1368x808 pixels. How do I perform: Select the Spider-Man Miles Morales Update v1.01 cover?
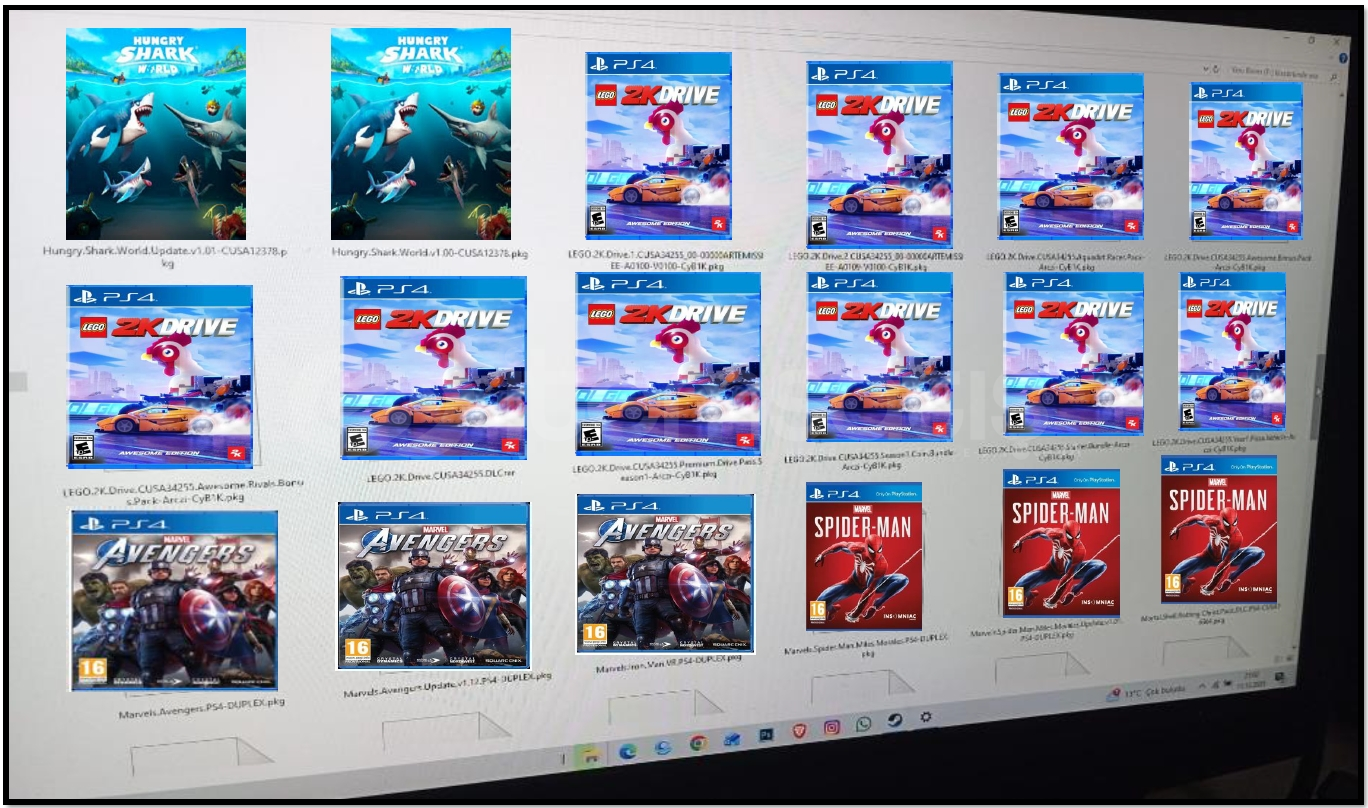pos(1062,544)
